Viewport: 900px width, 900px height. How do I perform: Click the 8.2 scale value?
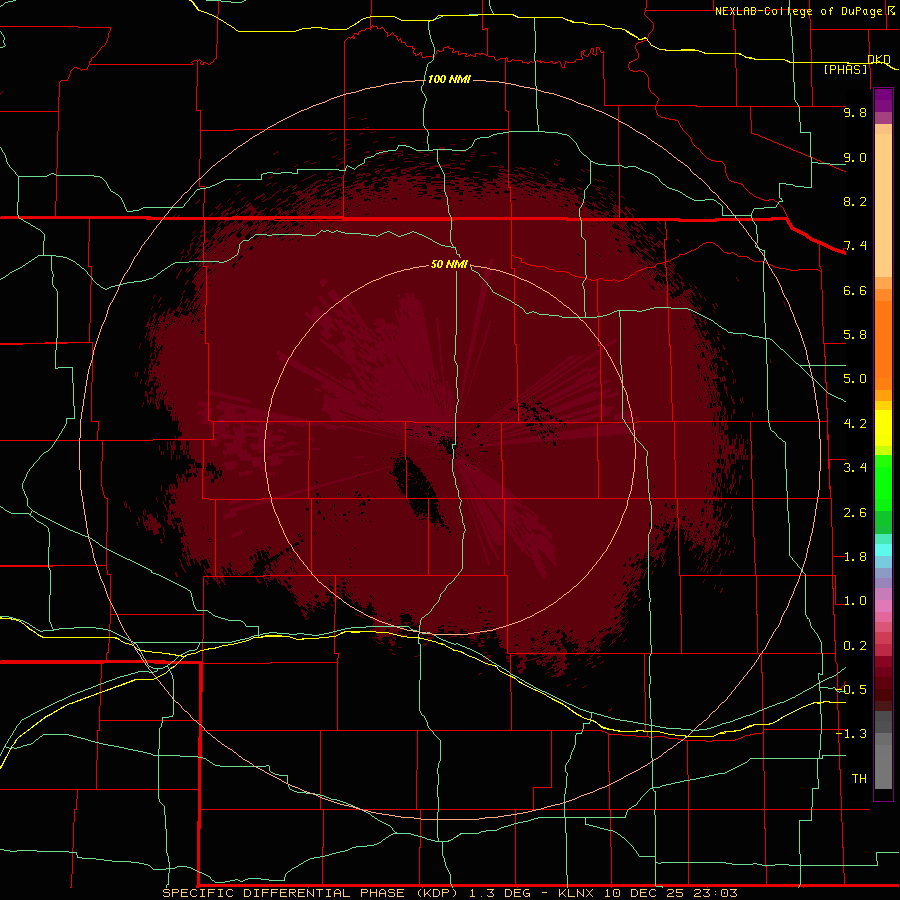pyautogui.click(x=855, y=201)
